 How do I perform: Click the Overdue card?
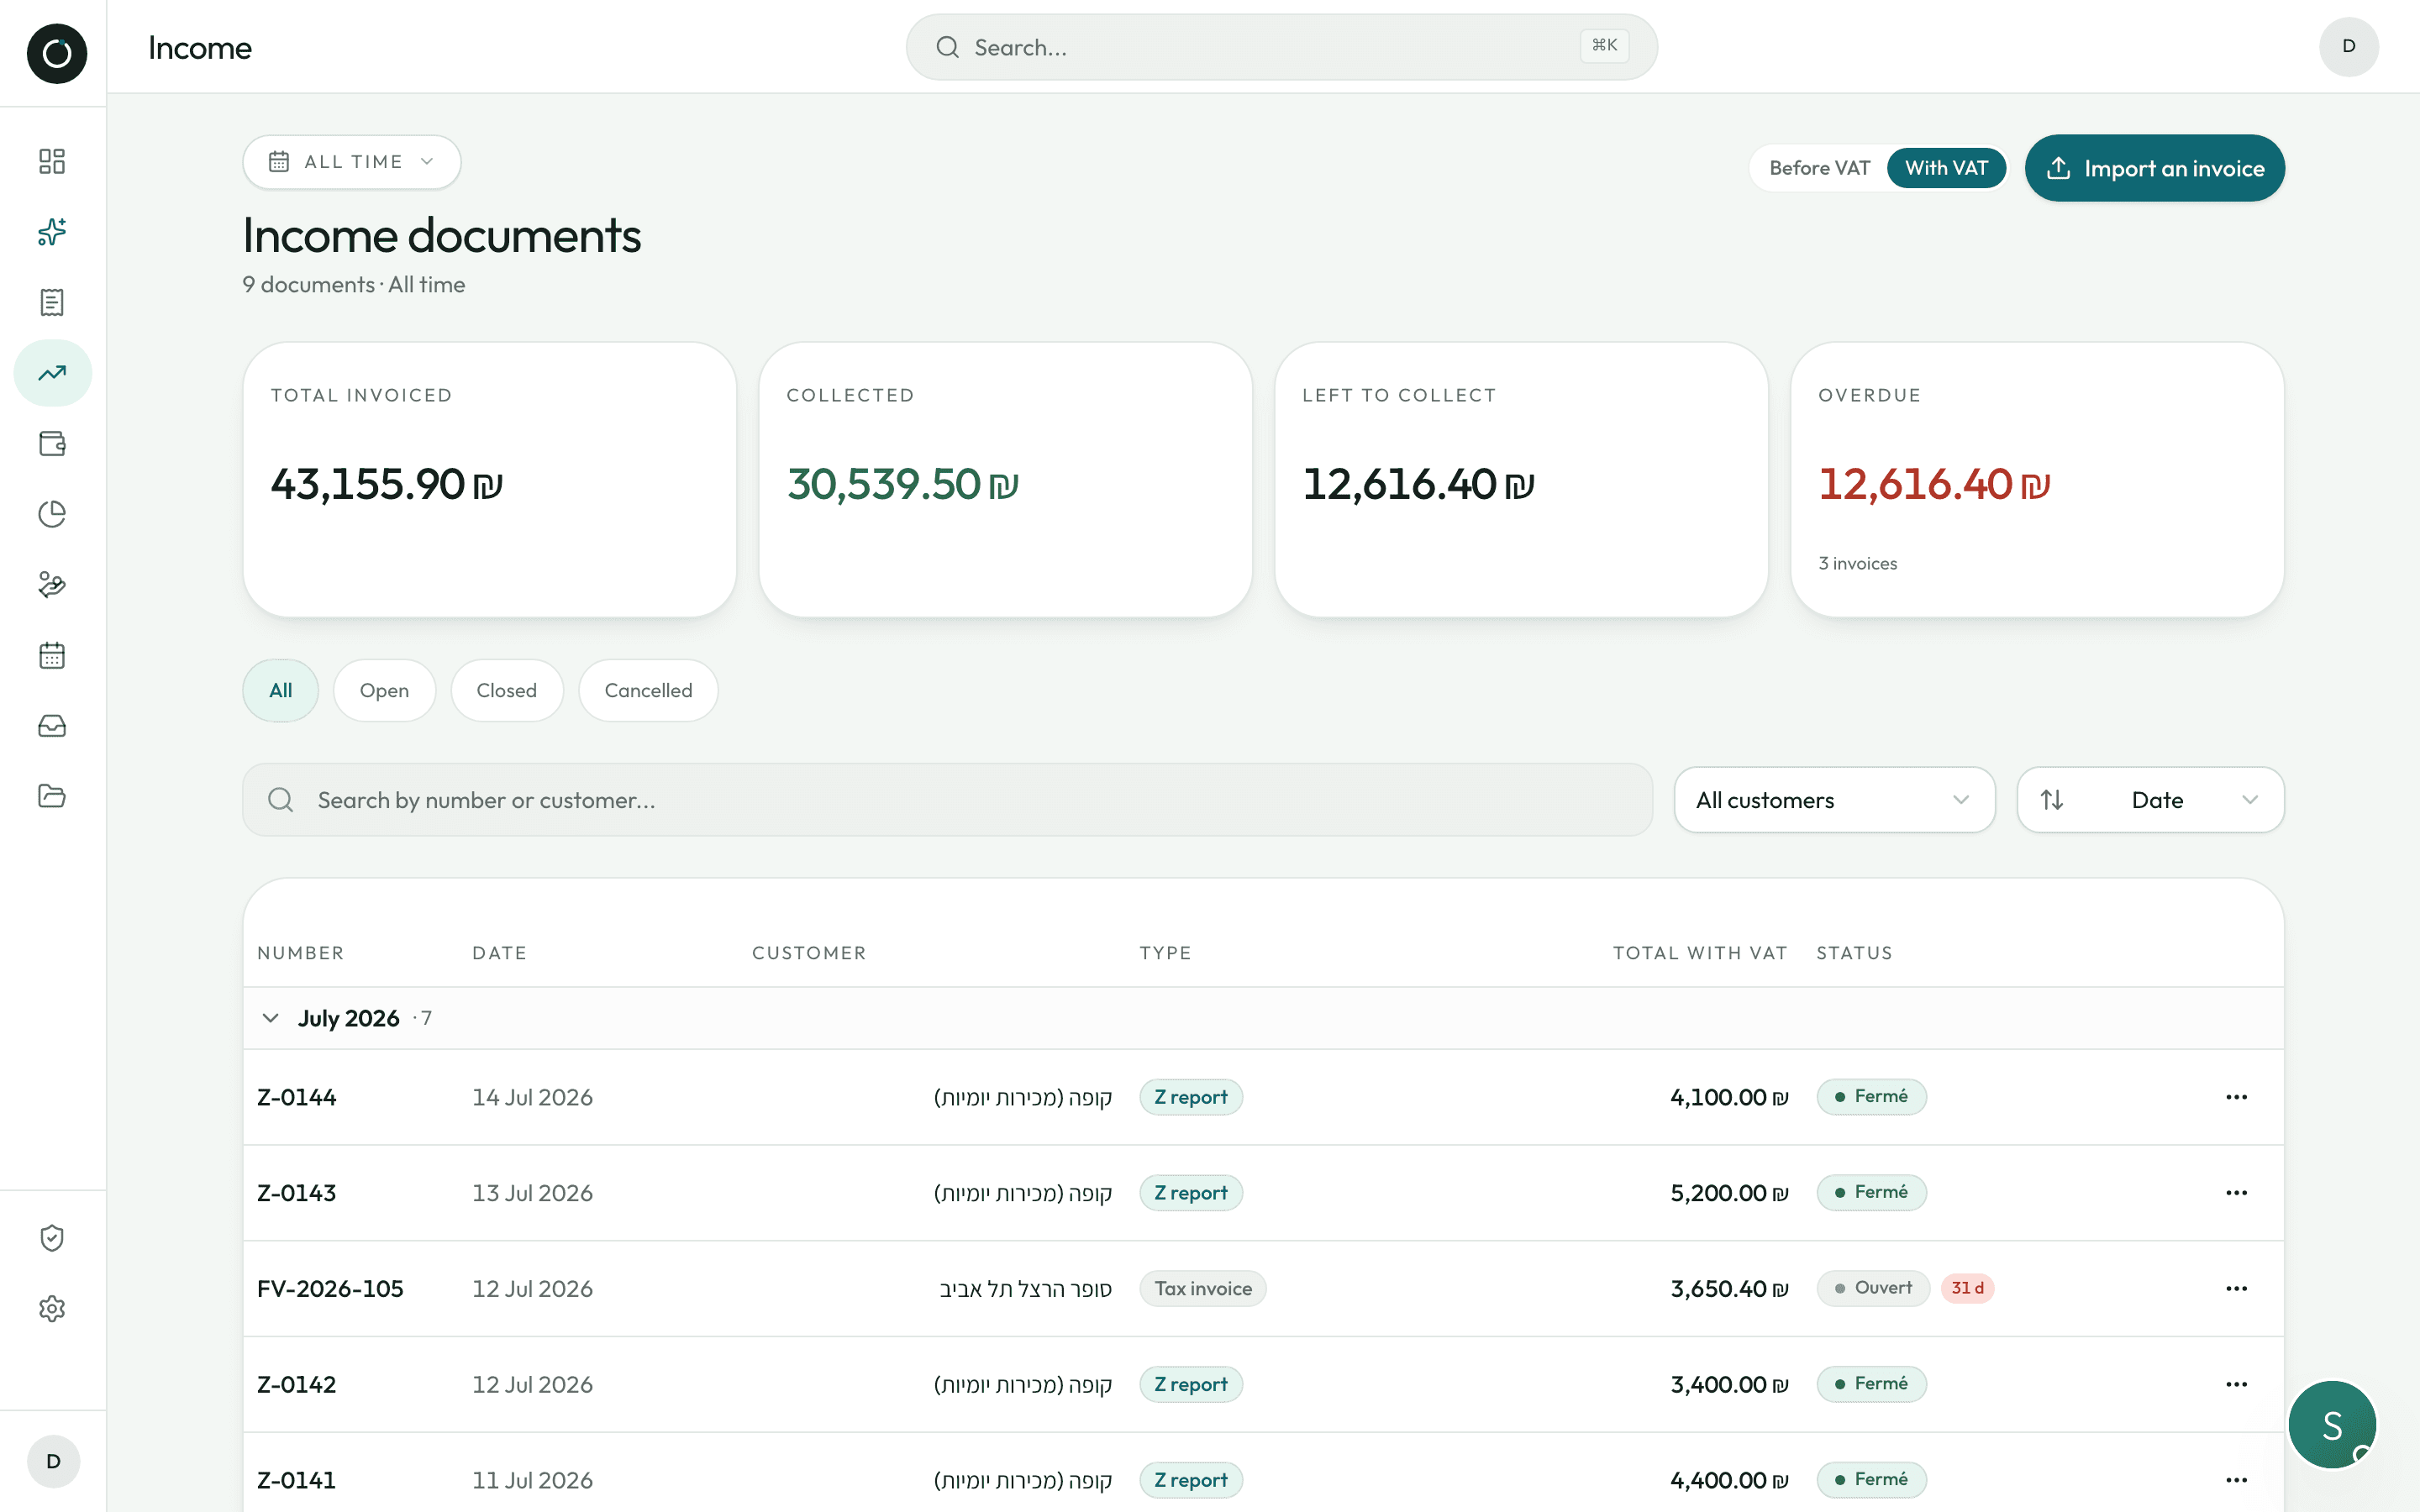(x=2037, y=480)
